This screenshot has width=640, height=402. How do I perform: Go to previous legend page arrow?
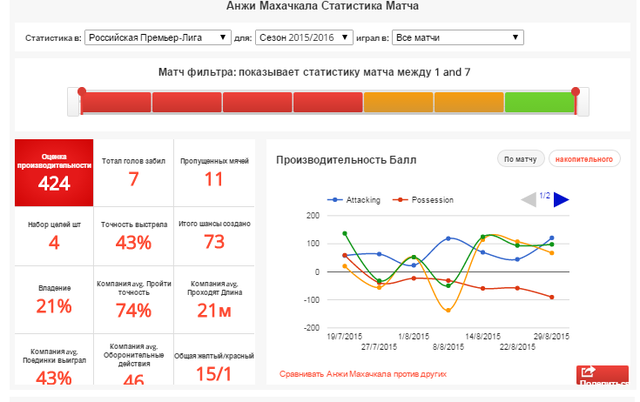pyautogui.click(x=529, y=200)
